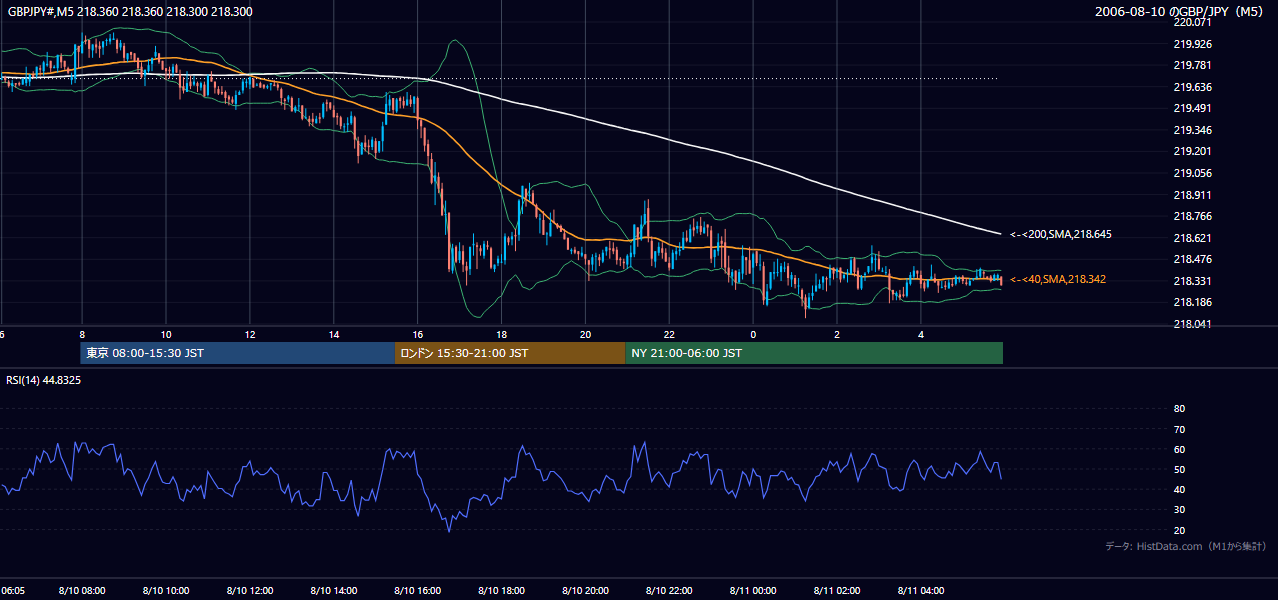Select the NY 21:00-06:00 JST session bar
The height and width of the screenshot is (600, 1278).
point(814,353)
